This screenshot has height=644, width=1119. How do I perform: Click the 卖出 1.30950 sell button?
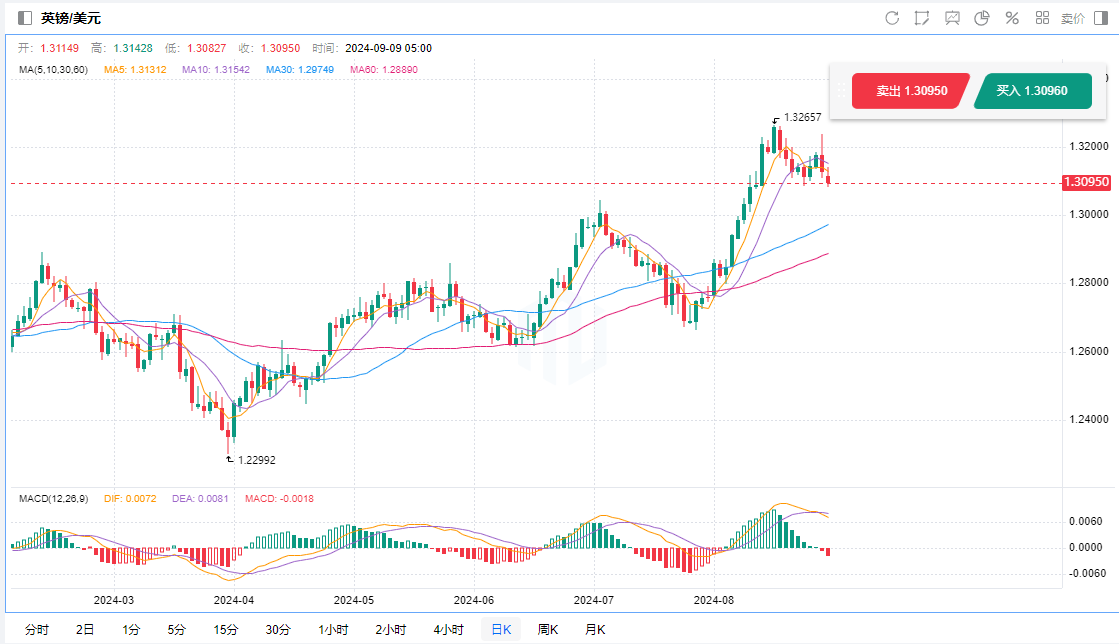coord(910,91)
